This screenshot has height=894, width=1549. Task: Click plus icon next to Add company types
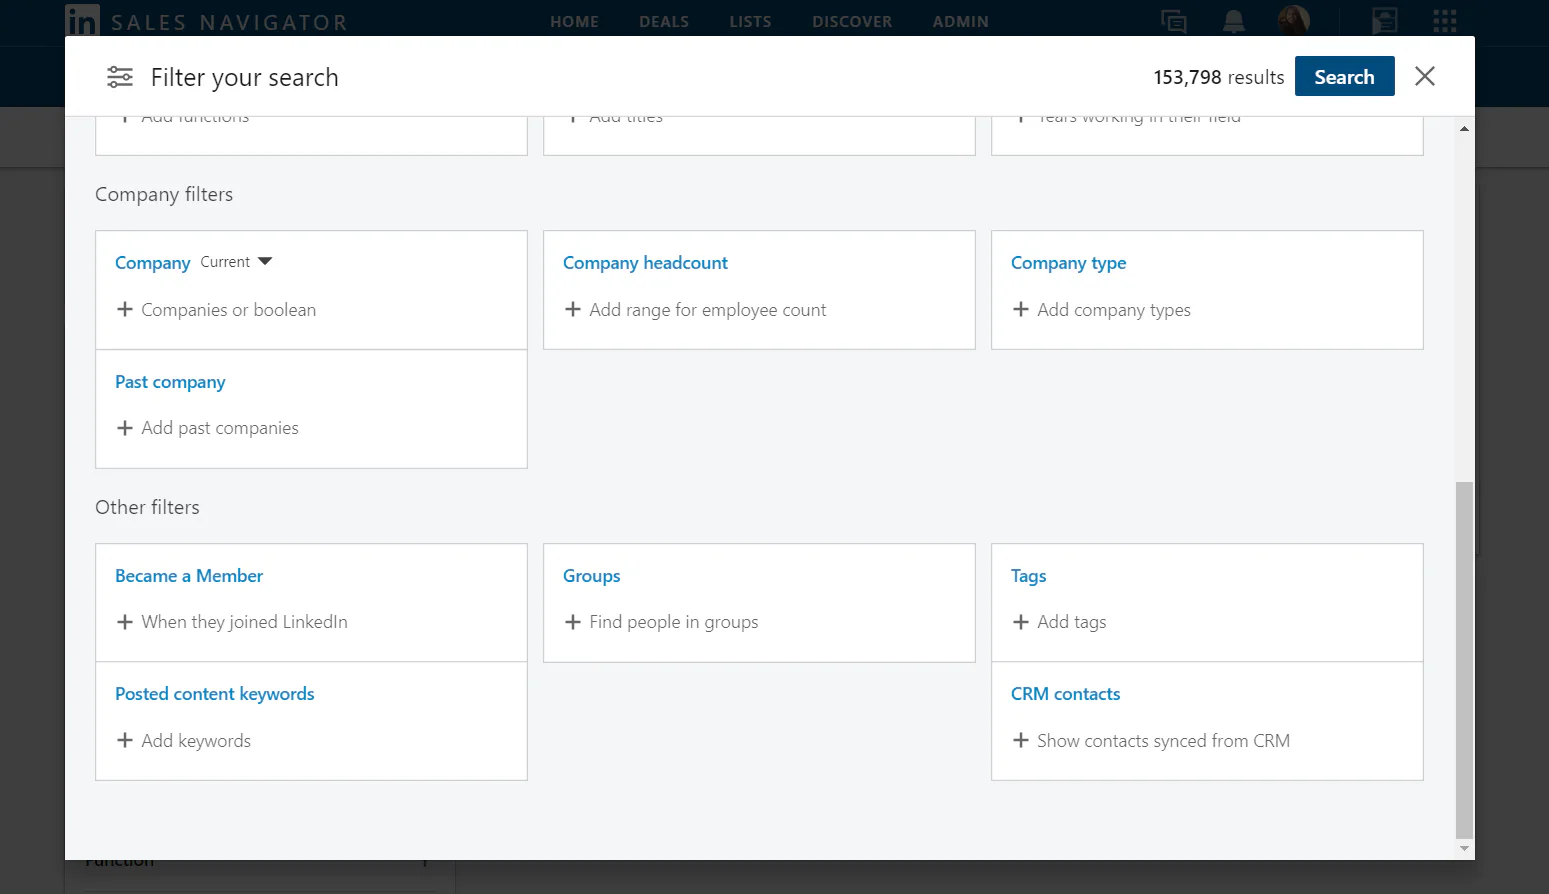click(1021, 310)
